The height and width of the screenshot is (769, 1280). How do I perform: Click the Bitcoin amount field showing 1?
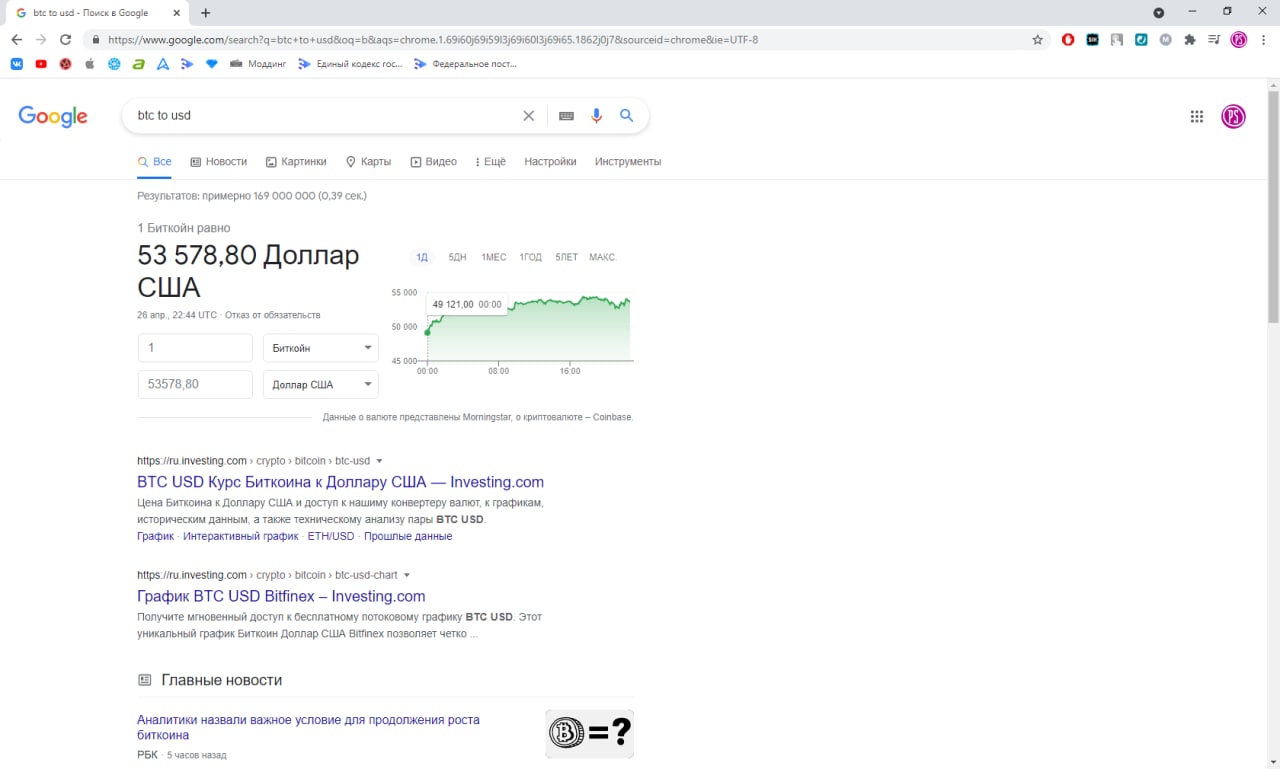(195, 348)
